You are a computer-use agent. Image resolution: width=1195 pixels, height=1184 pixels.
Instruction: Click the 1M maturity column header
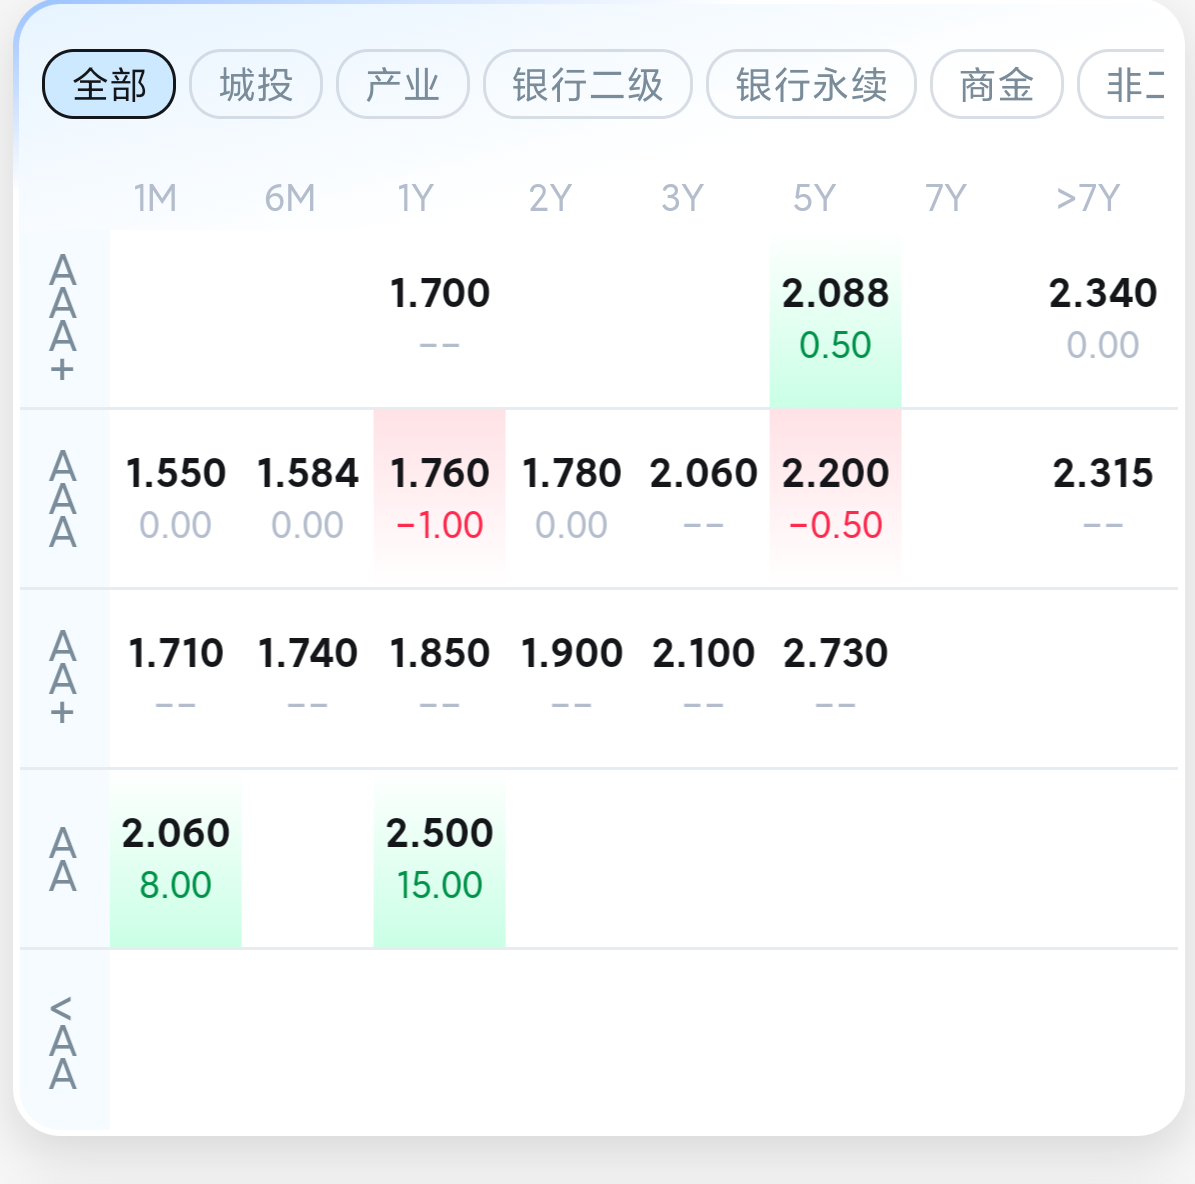[x=156, y=198]
